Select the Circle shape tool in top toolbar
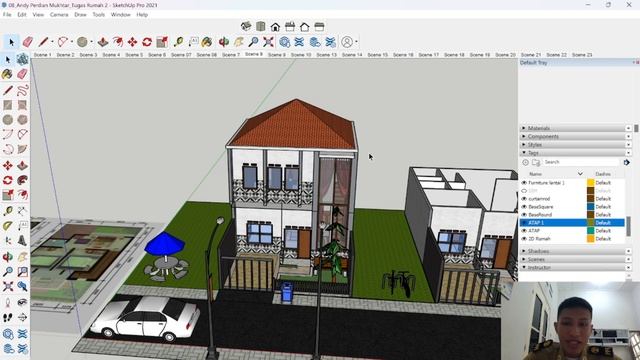The image size is (640, 360). click(x=82, y=42)
